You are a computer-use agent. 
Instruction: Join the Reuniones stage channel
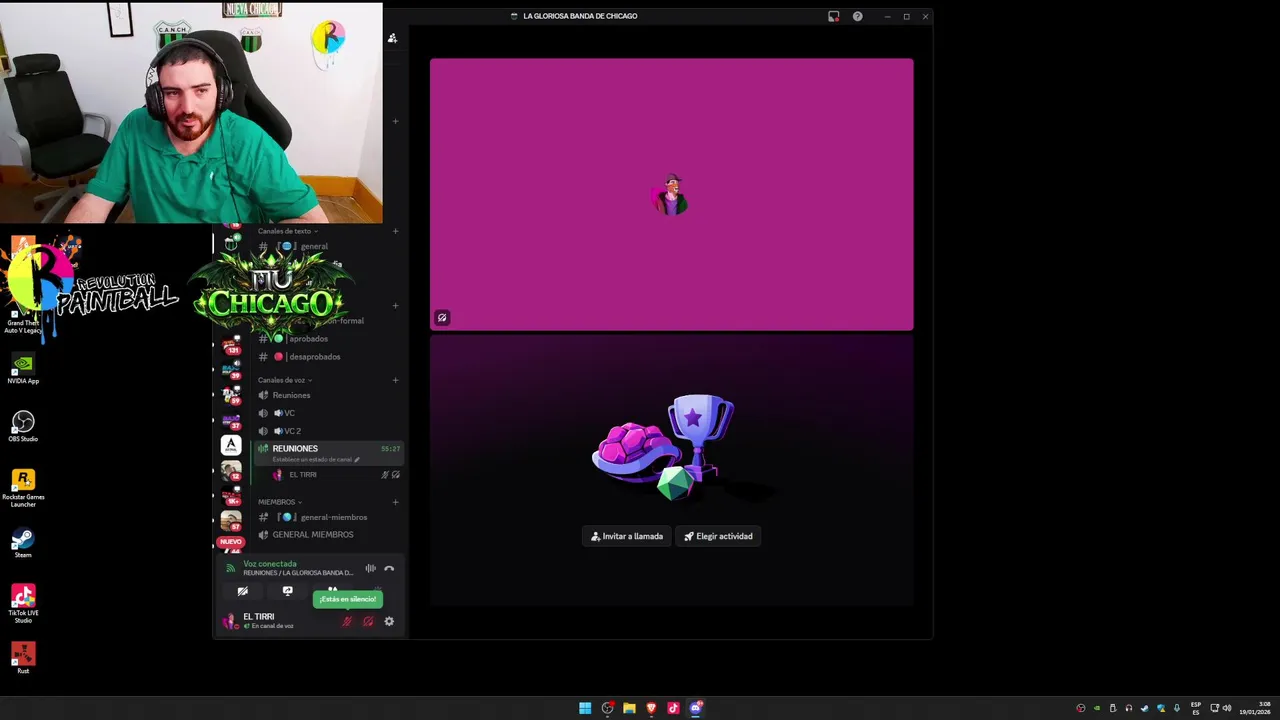[x=329, y=395]
